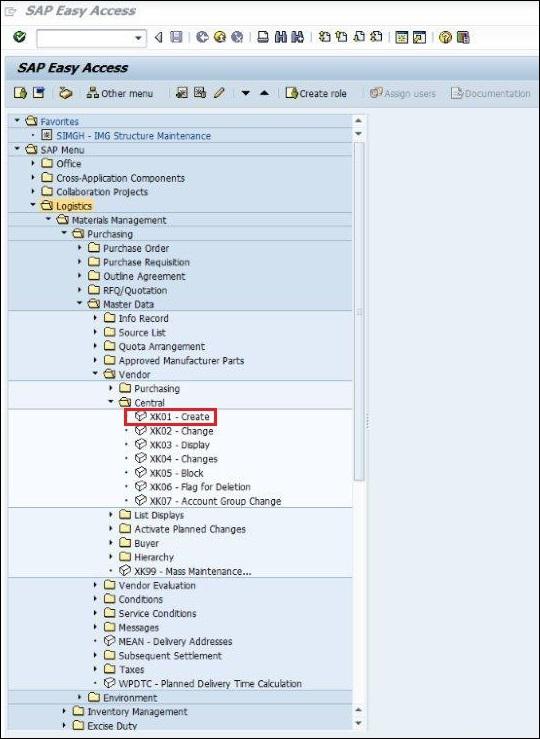Click the red Cancel icon
Image resolution: width=540 pixels, height=739 pixels.
pyautogui.click(x=237, y=37)
